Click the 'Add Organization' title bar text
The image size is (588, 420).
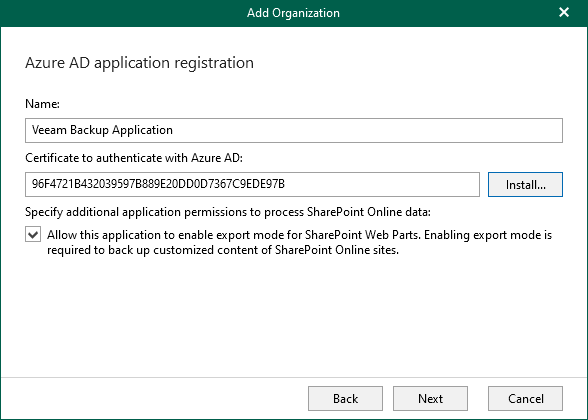293,13
